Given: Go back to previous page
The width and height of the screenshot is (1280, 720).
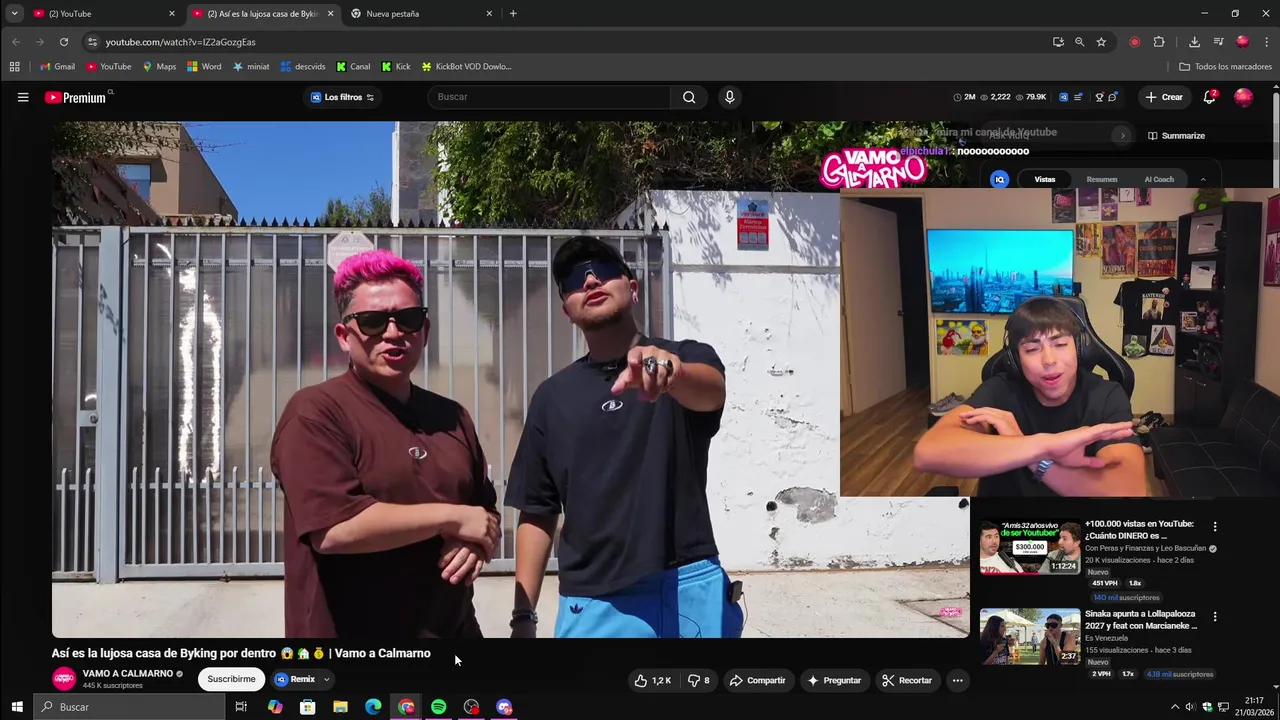Looking at the screenshot, I should (15, 42).
